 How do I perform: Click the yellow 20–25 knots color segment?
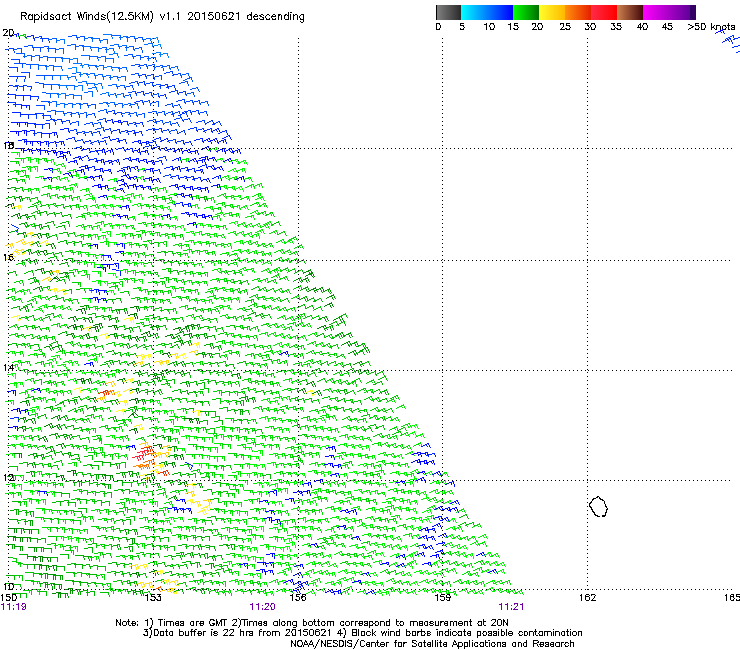pyautogui.click(x=552, y=12)
